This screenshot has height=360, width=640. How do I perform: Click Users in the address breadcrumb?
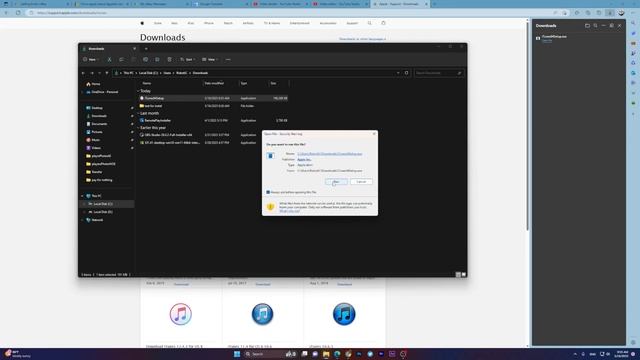click(167, 73)
